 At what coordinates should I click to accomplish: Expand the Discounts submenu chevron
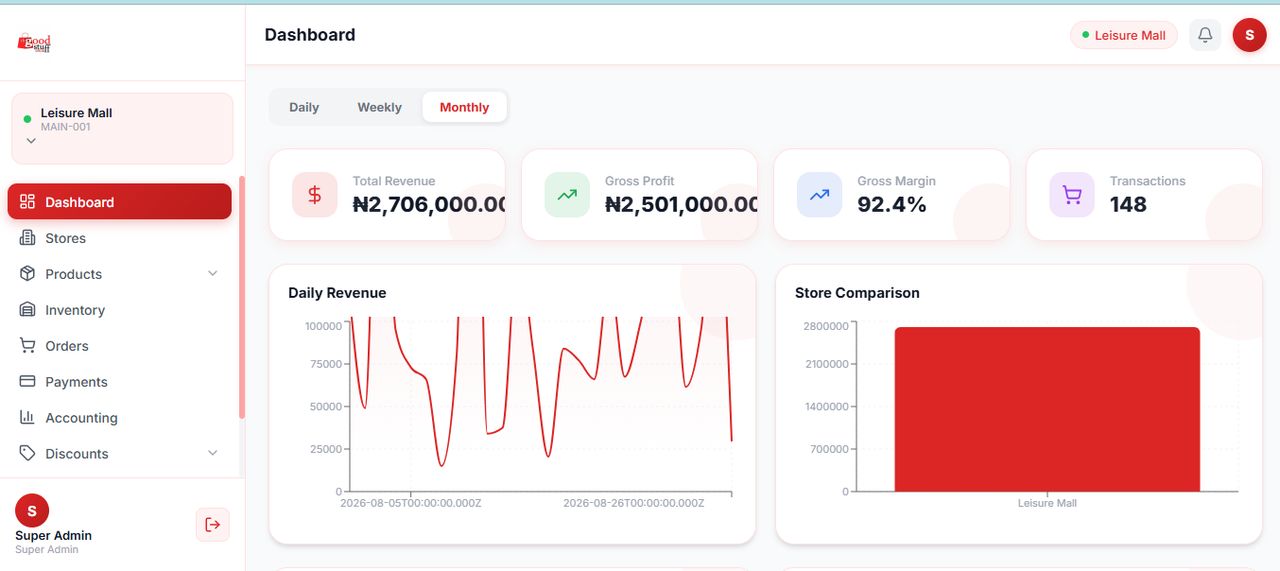212,453
